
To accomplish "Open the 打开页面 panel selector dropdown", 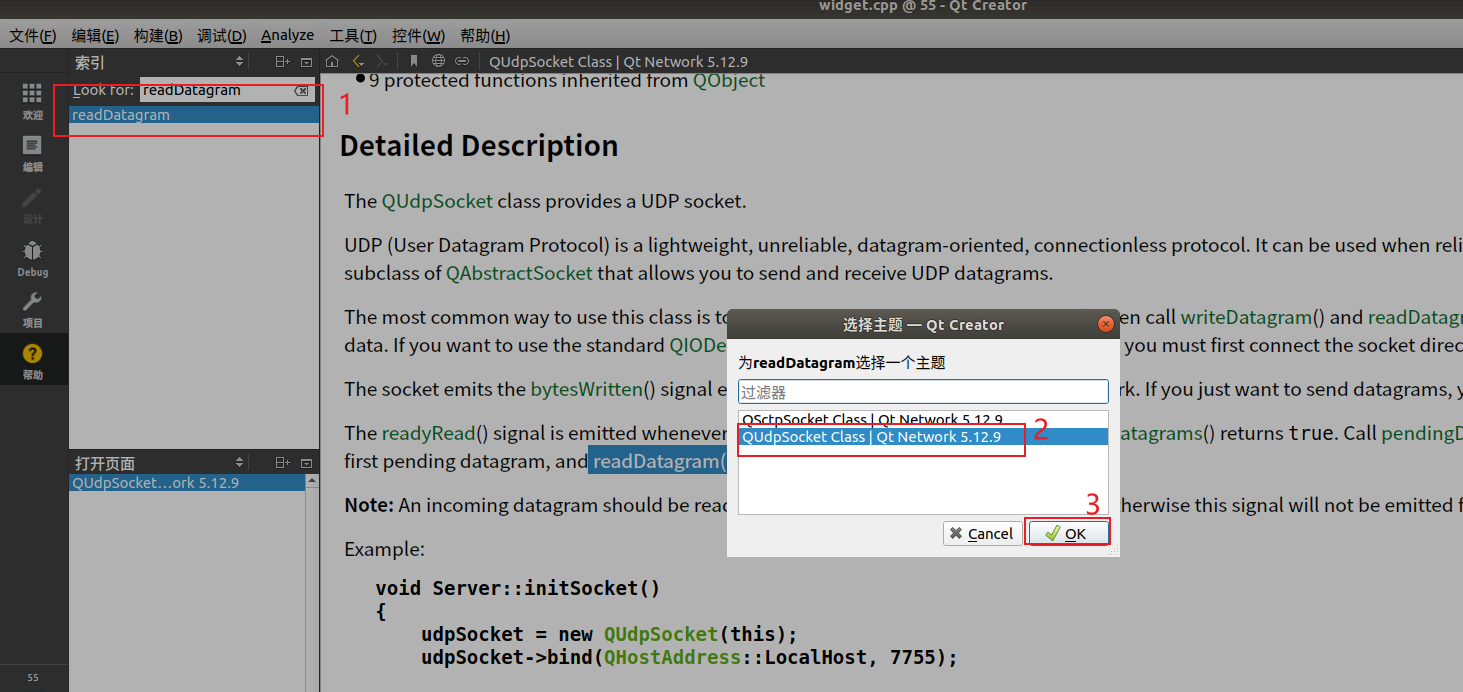I will point(239,463).
